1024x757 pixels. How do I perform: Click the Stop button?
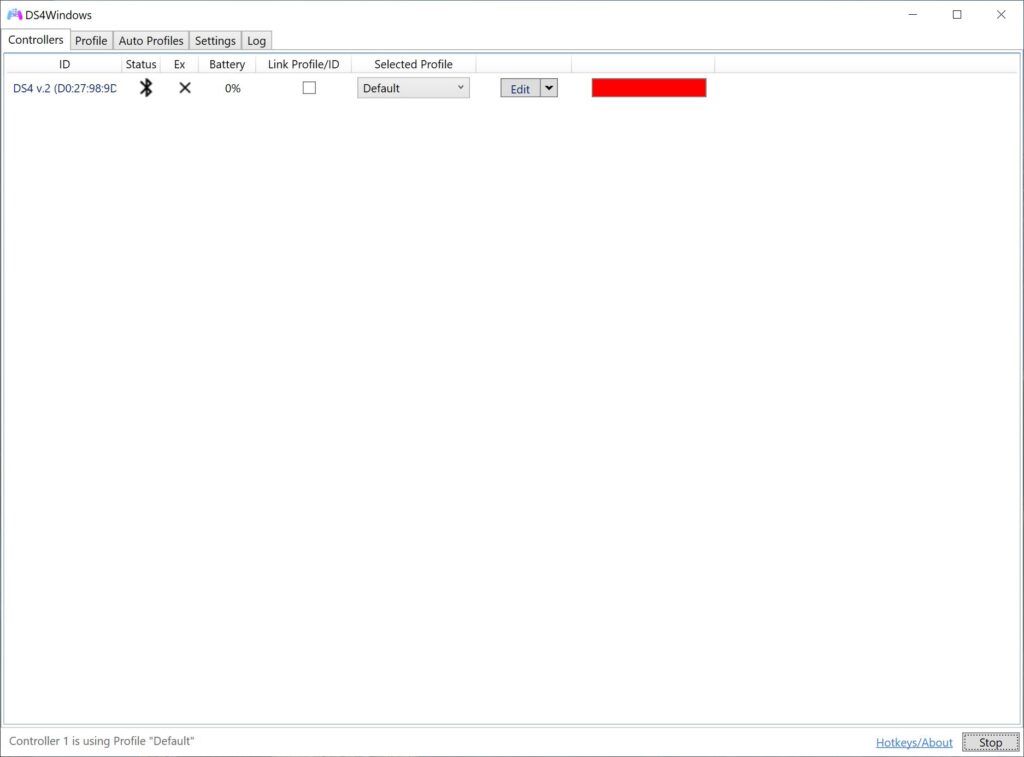coord(991,743)
